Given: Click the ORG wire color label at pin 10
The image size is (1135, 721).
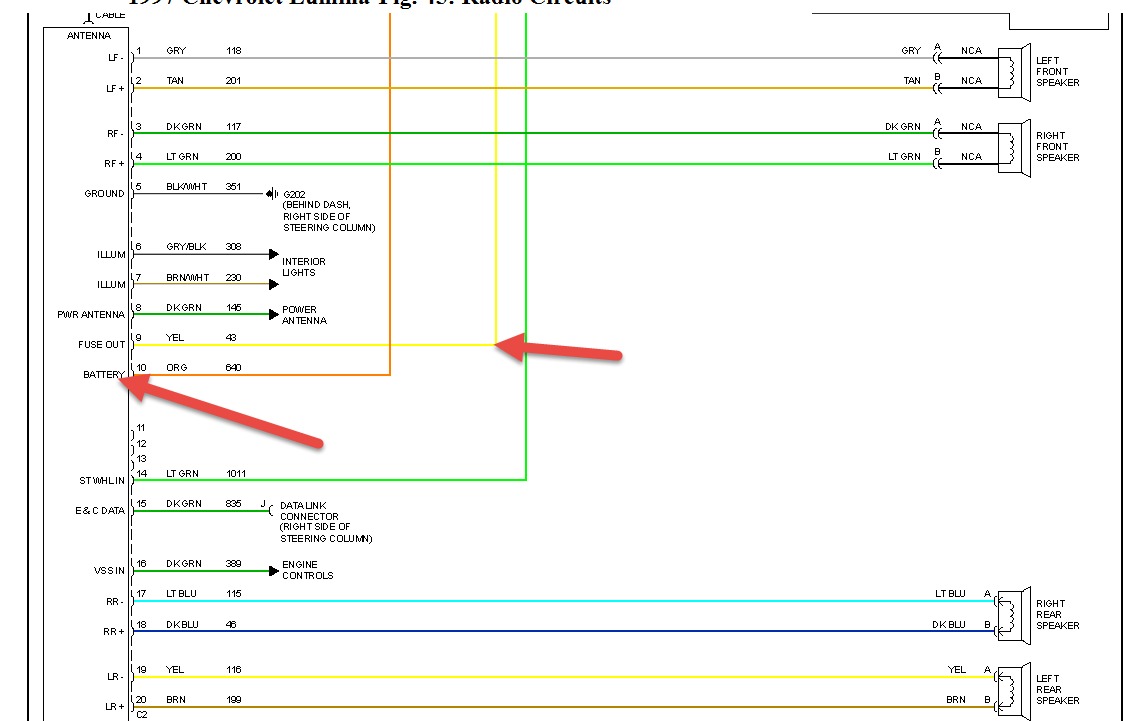Looking at the screenshot, I should click(177, 367).
